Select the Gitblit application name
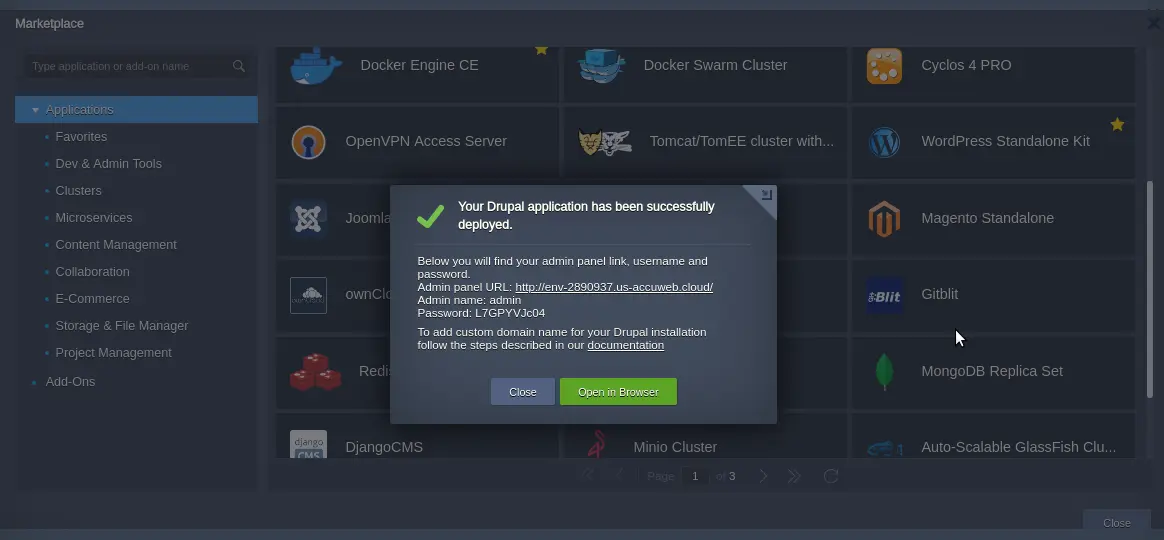1164x540 pixels. pos(939,294)
